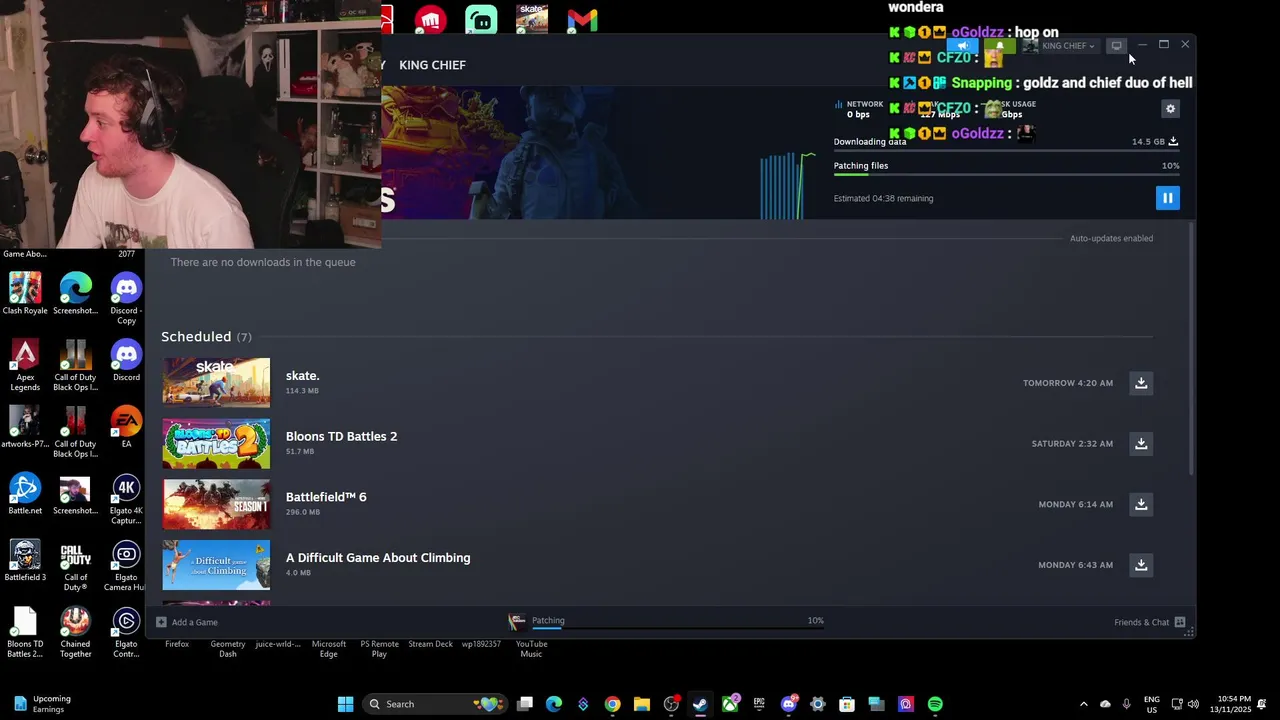Open Epic Games Launcher from the taskbar
Viewport: 1280px width, 720px height.
click(x=759, y=704)
